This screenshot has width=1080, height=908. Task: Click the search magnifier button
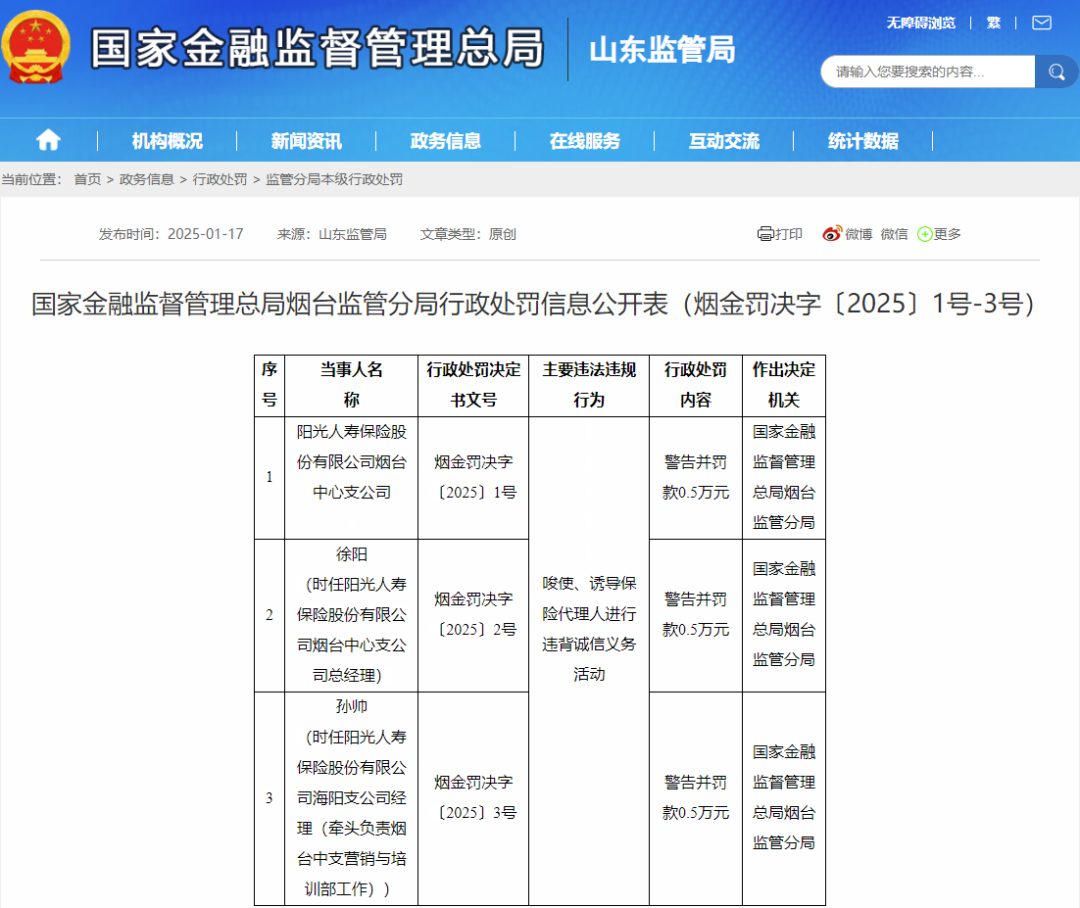pos(1056,72)
